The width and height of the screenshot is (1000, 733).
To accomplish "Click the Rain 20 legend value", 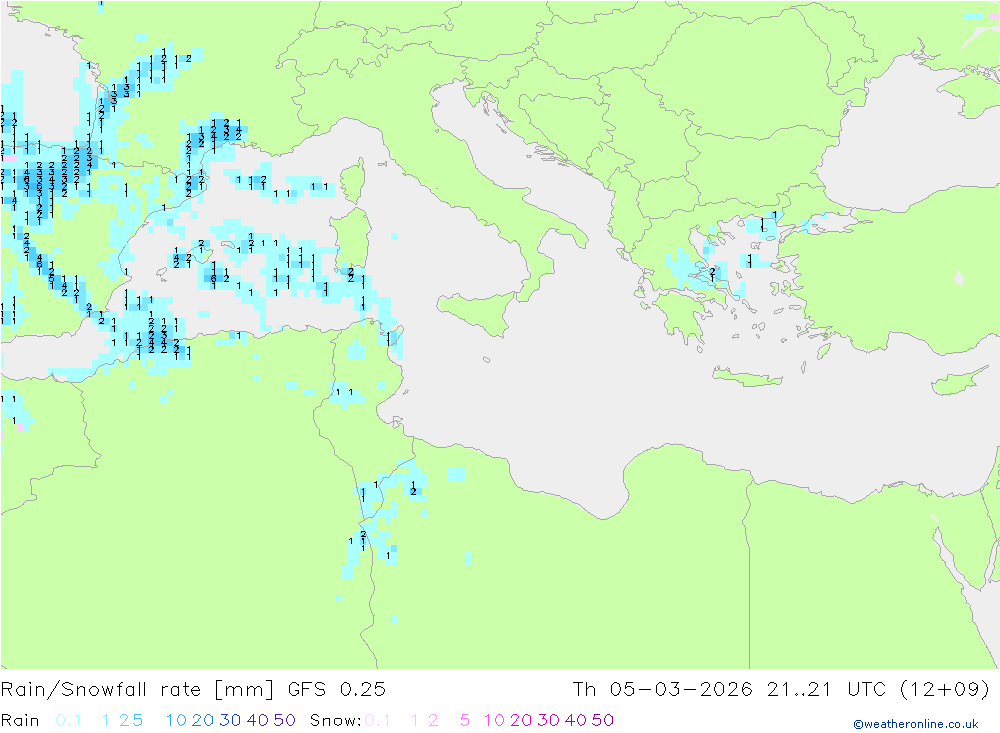I will 203,720.
